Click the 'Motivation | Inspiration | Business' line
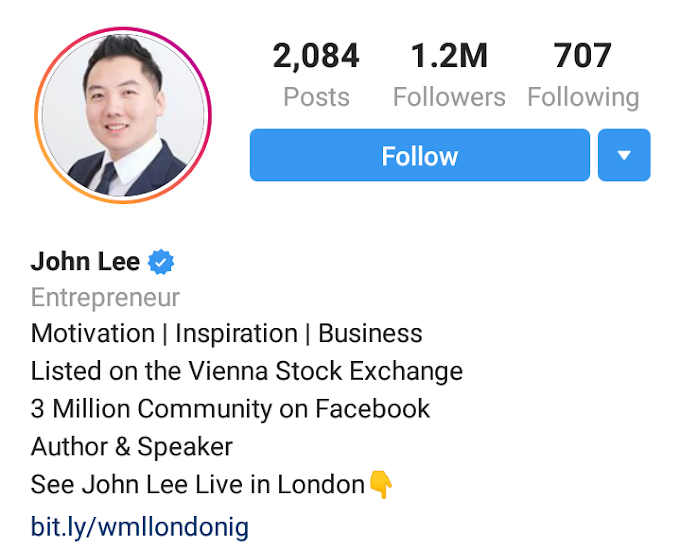Screen dimensions: 680x550 point(226,334)
